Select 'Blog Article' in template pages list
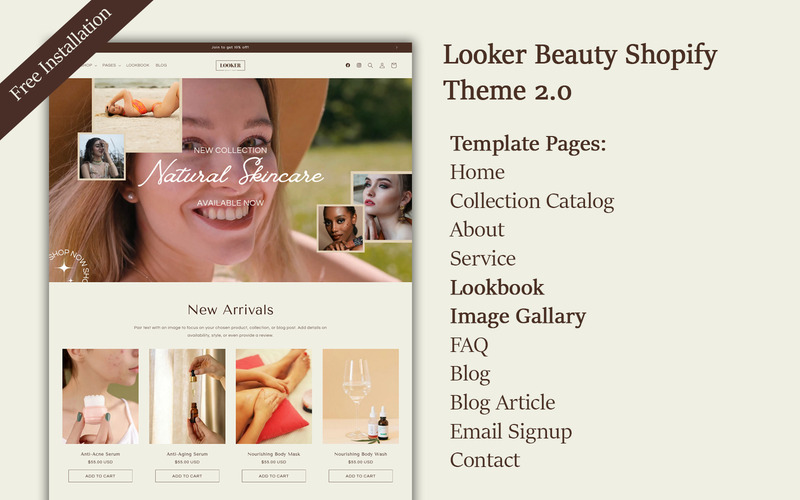This screenshot has height=500, width=800. (503, 403)
